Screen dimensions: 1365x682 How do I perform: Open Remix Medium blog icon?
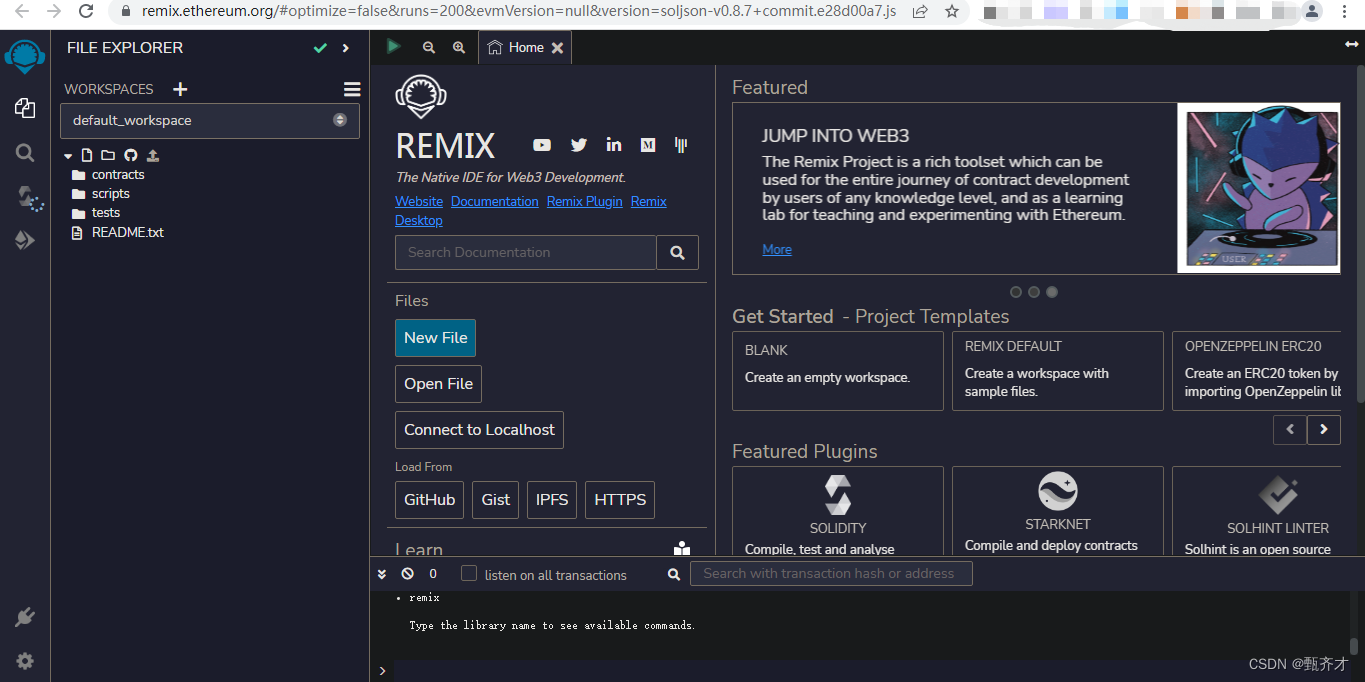pyautogui.click(x=648, y=145)
